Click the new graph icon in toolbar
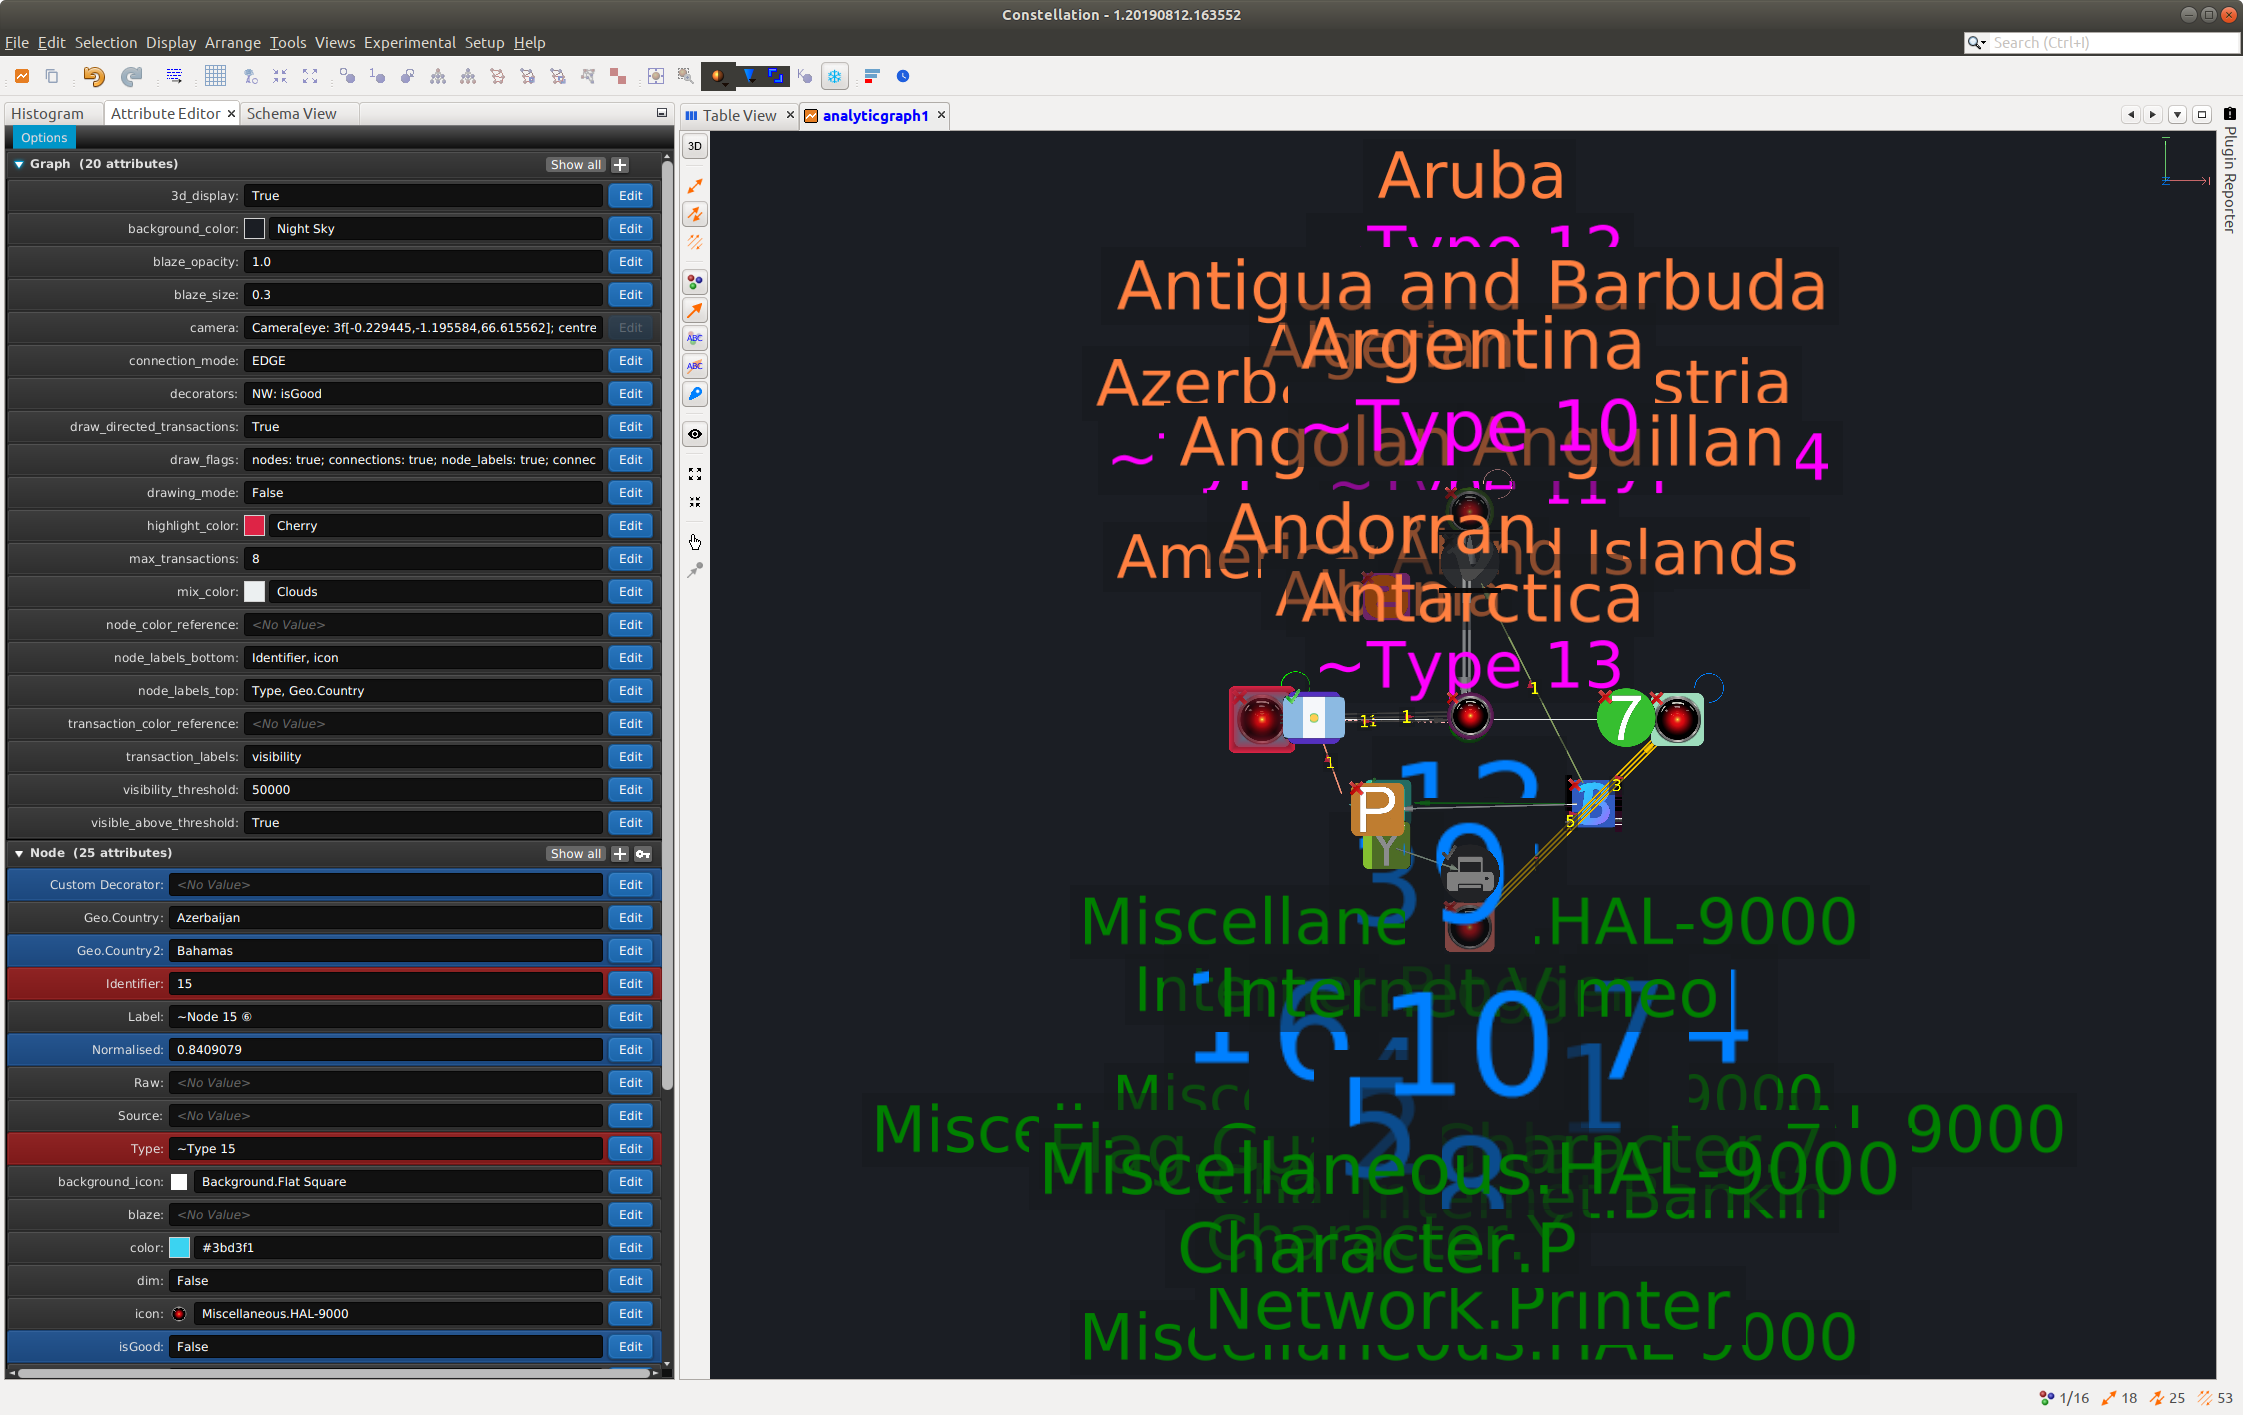This screenshot has width=2243, height=1415. 22,76
